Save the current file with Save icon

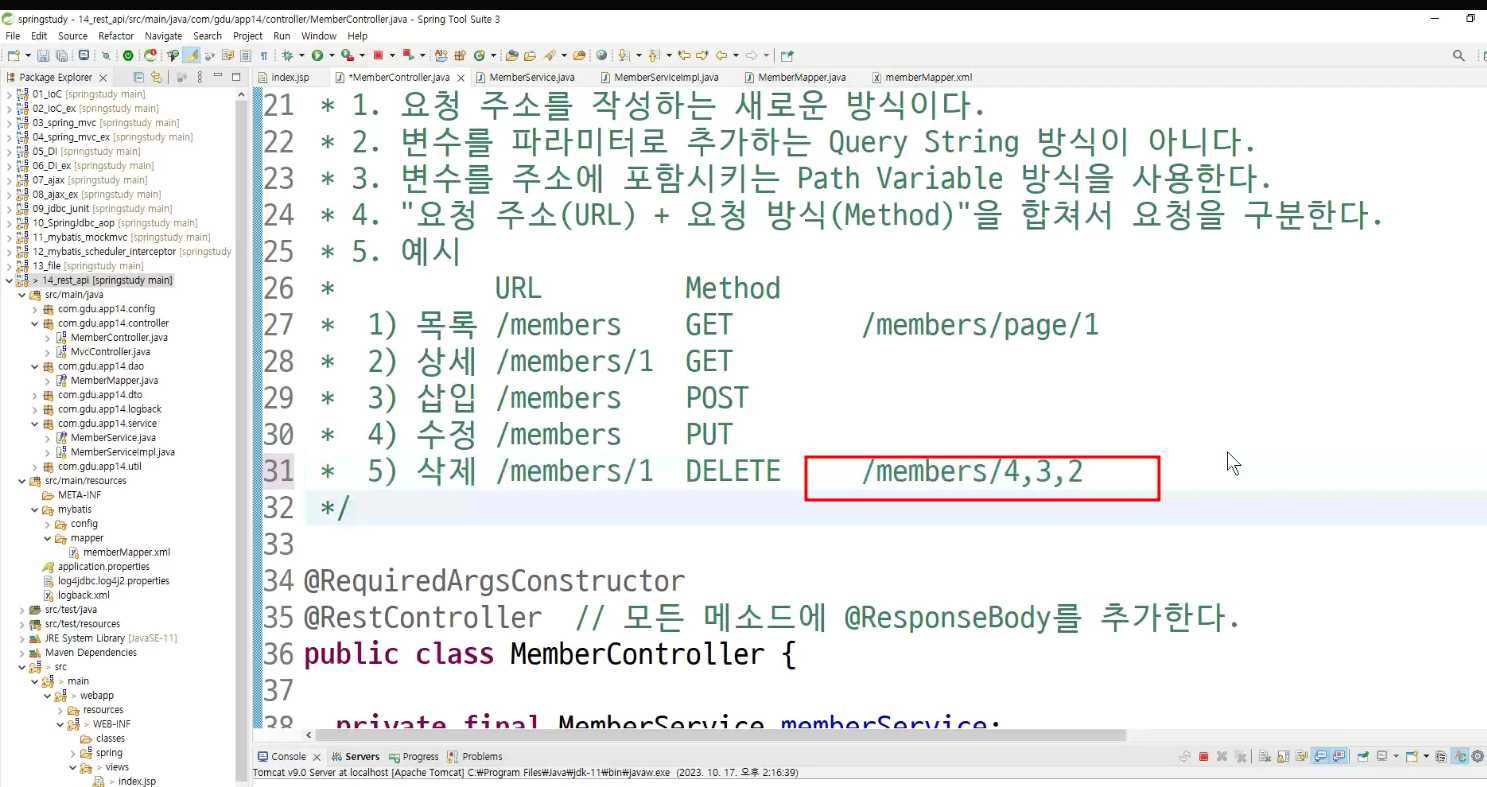coord(43,55)
